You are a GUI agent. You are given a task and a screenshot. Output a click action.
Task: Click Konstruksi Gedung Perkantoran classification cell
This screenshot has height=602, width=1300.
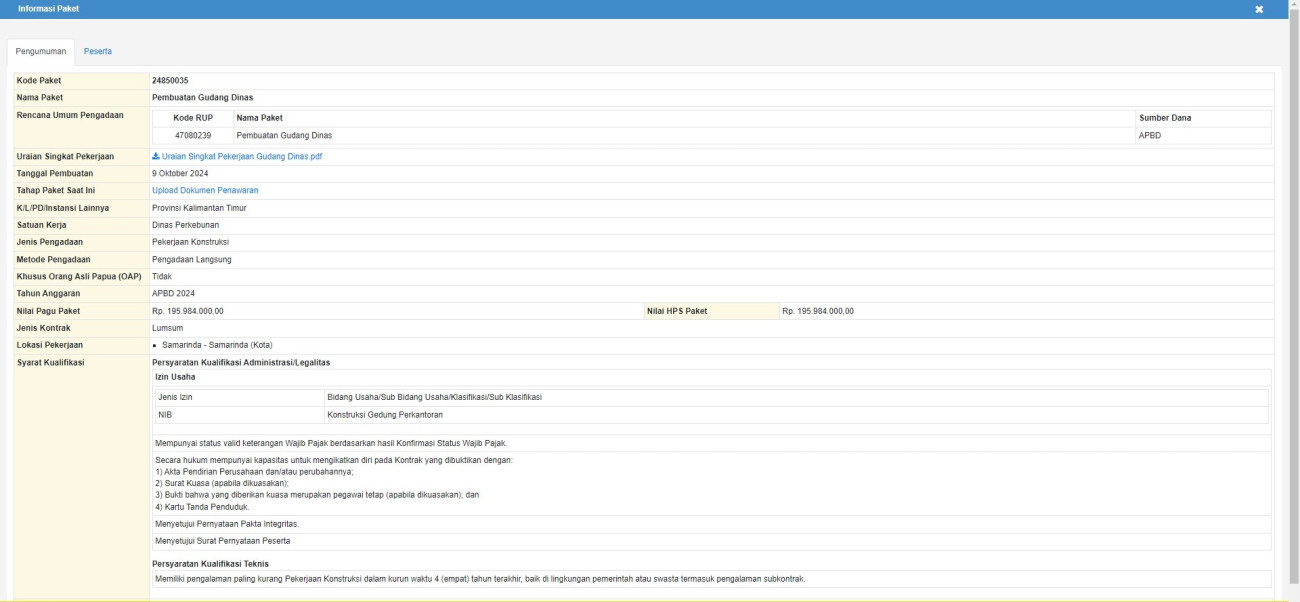point(385,414)
